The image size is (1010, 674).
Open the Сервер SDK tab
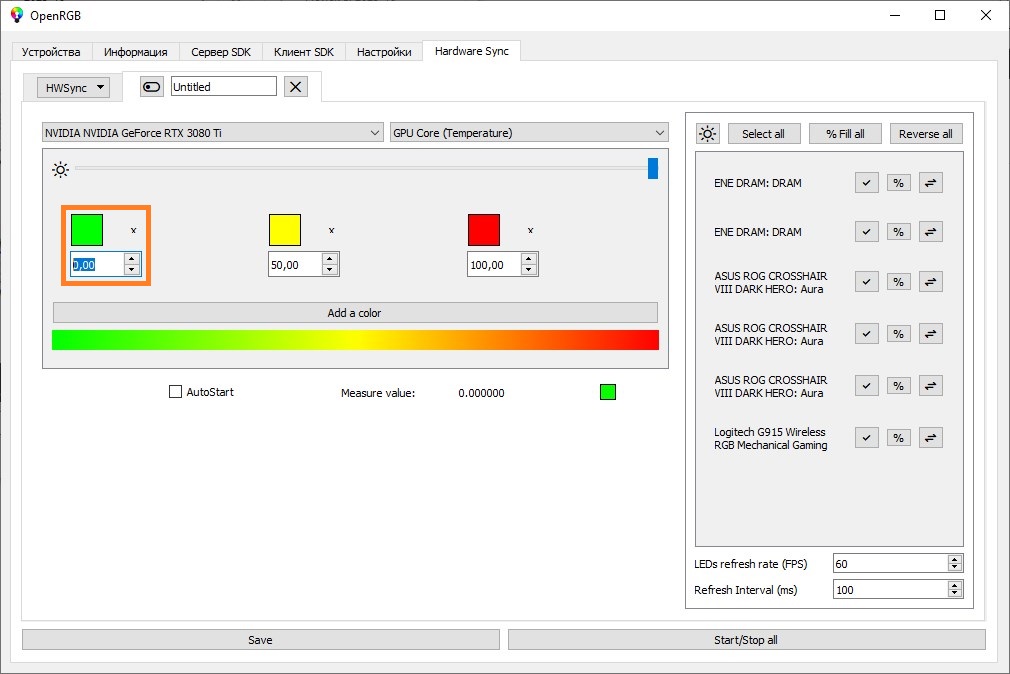point(220,52)
